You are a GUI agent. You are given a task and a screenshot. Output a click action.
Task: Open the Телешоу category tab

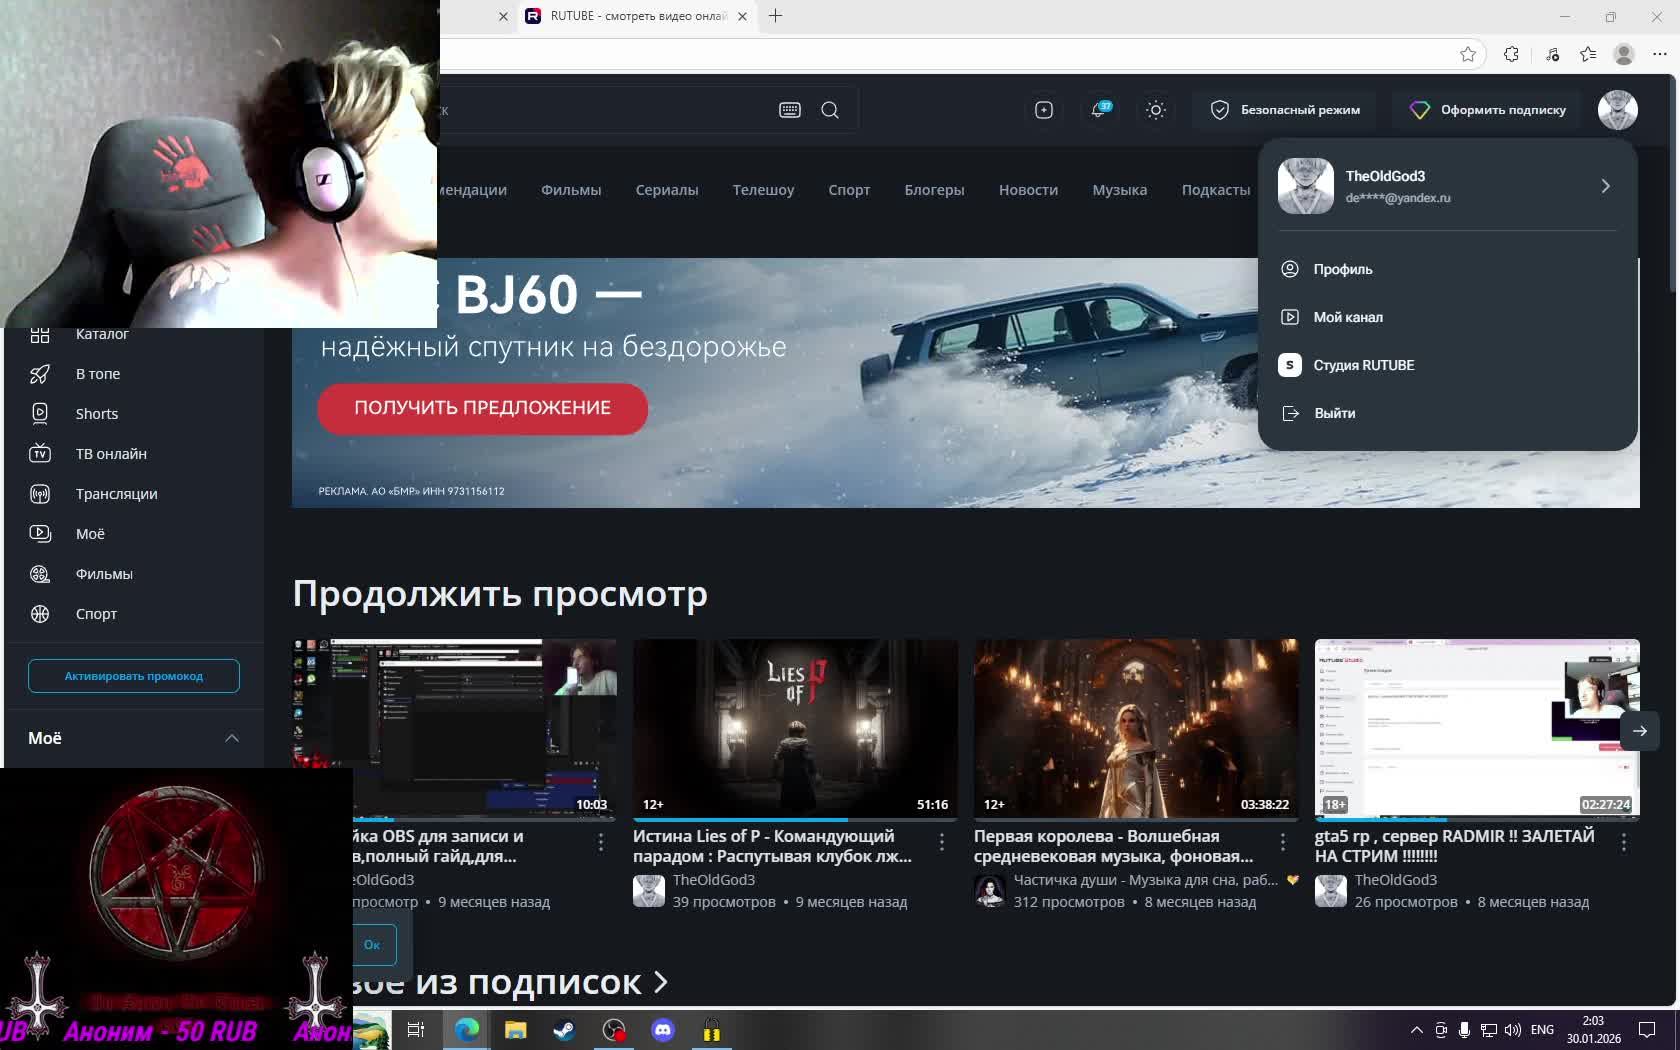[x=763, y=190]
